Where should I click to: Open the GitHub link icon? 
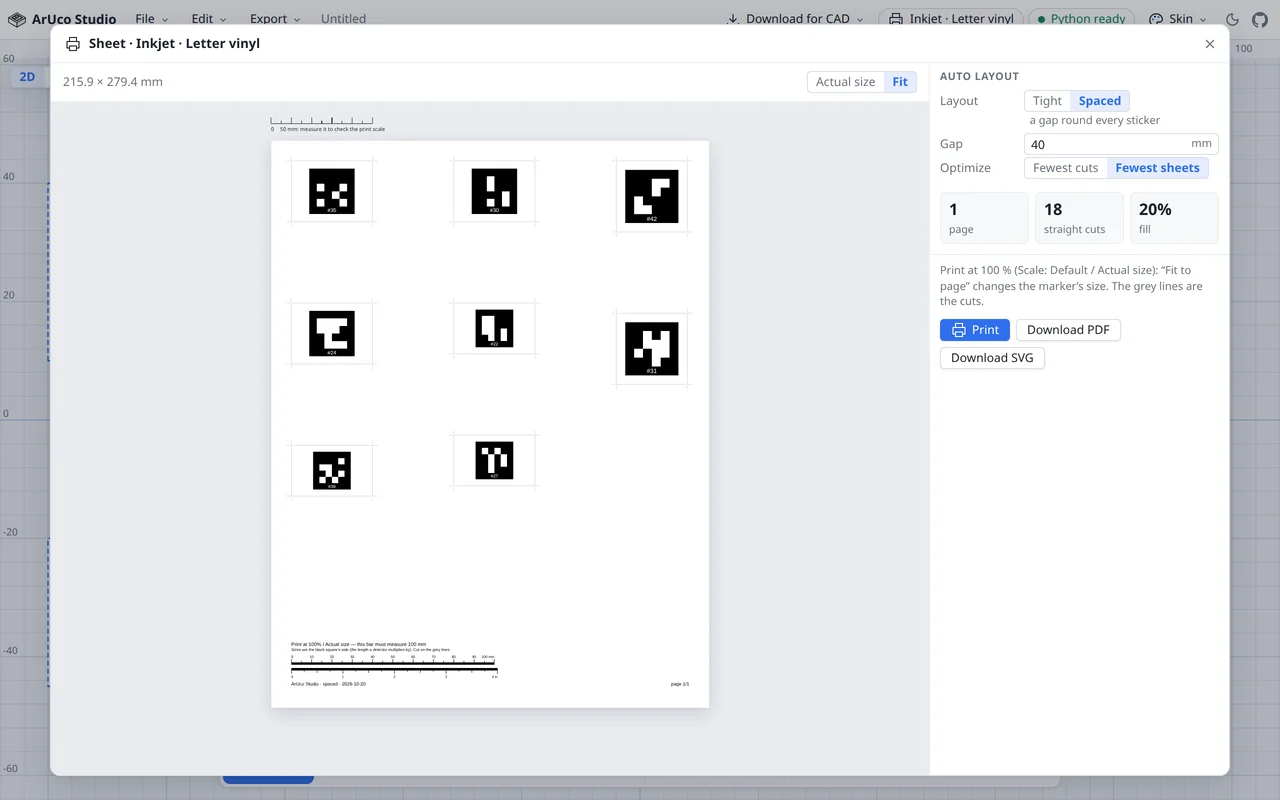coord(1260,19)
